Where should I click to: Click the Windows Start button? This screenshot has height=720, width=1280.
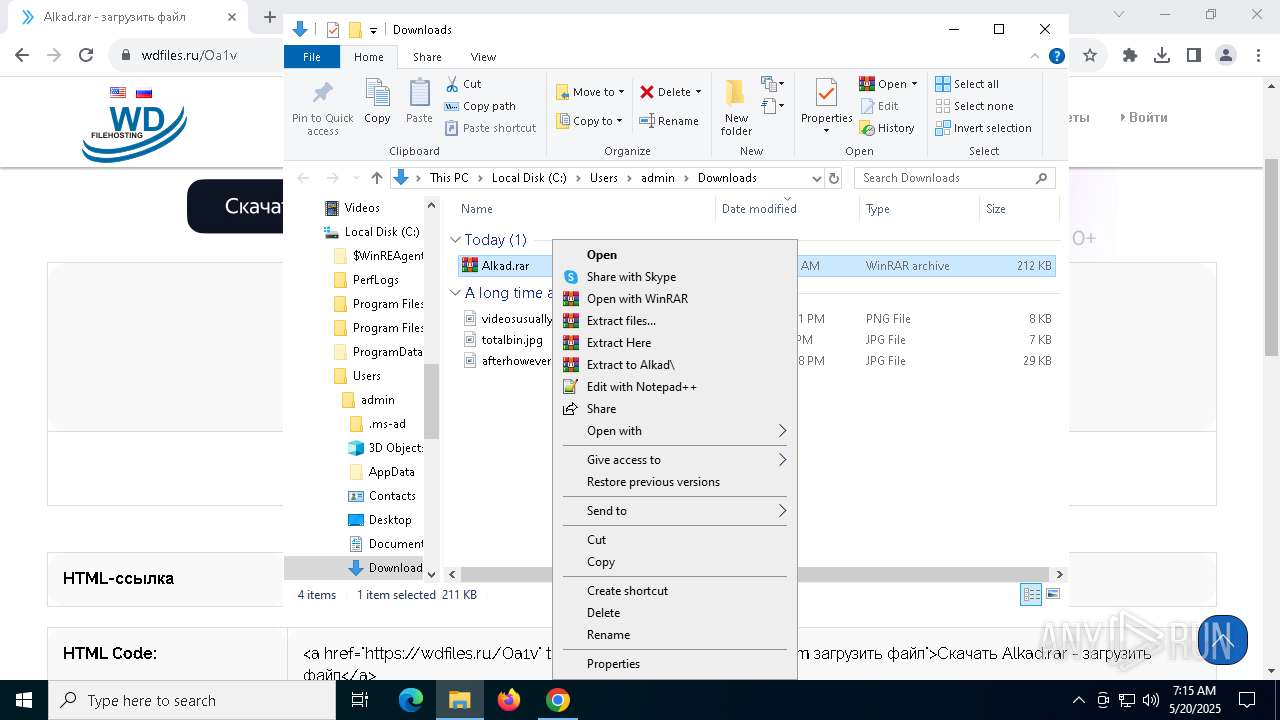pos(23,700)
